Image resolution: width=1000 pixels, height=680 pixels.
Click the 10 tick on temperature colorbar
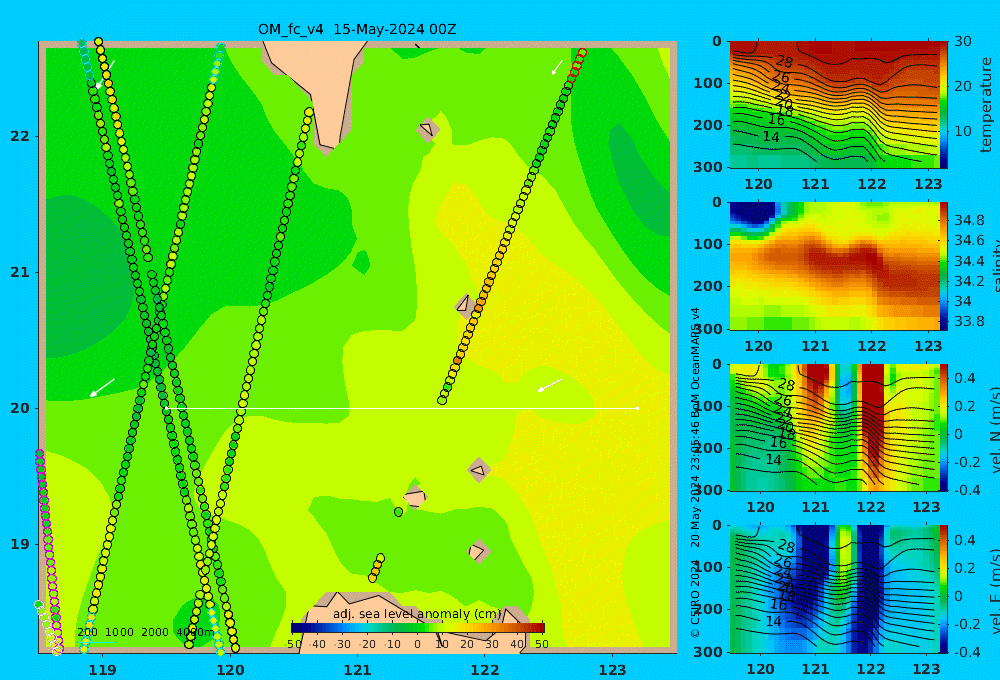click(x=963, y=131)
